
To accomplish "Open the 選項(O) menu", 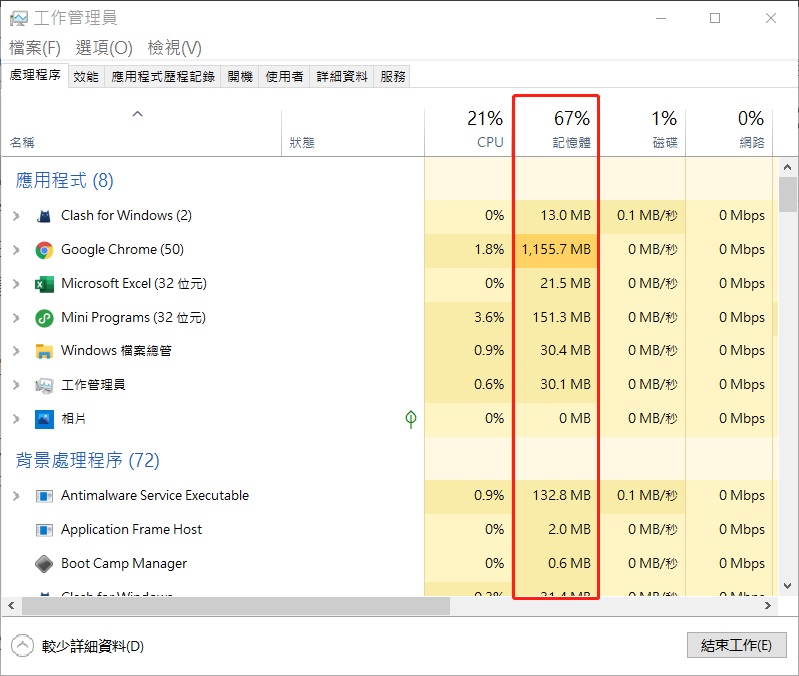I will tap(104, 48).
